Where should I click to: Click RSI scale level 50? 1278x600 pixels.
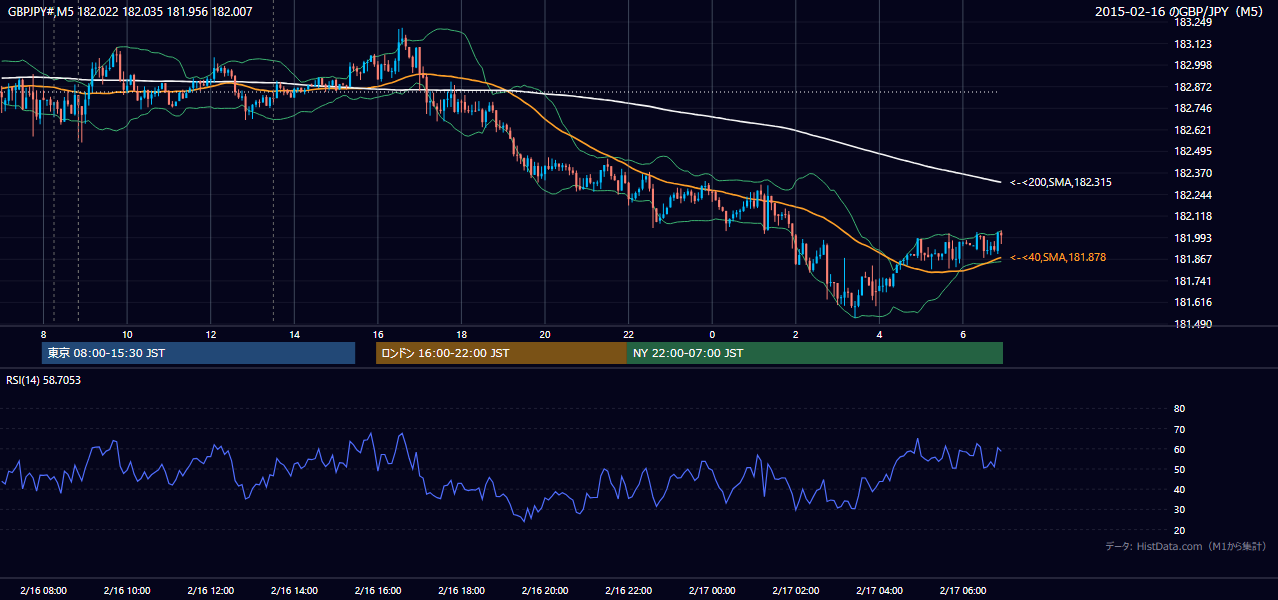pyautogui.click(x=1179, y=469)
